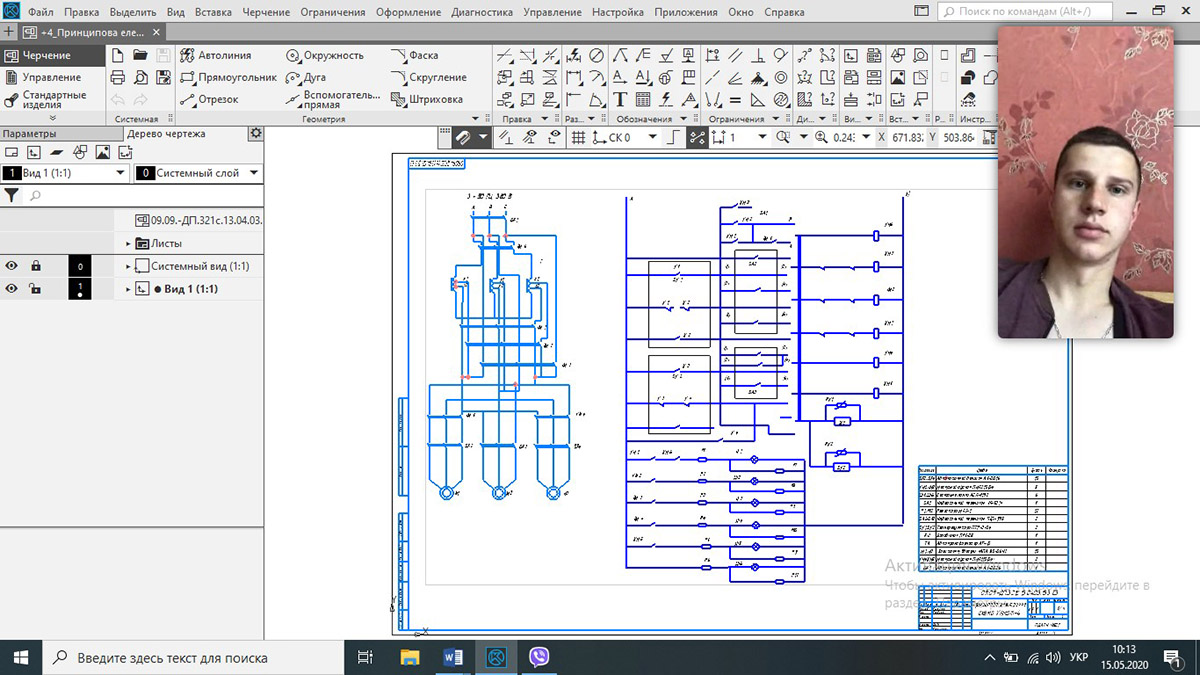Open Viber from the Windows taskbar

[540, 657]
